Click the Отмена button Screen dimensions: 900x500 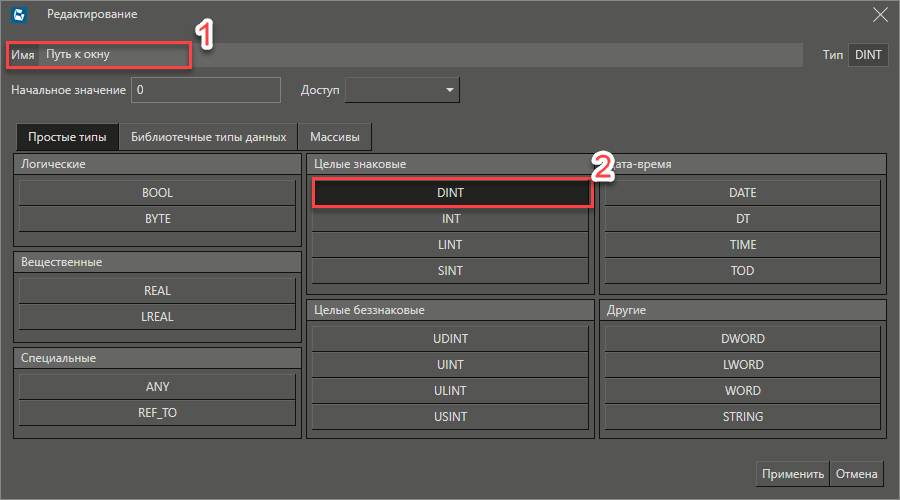tap(857, 474)
